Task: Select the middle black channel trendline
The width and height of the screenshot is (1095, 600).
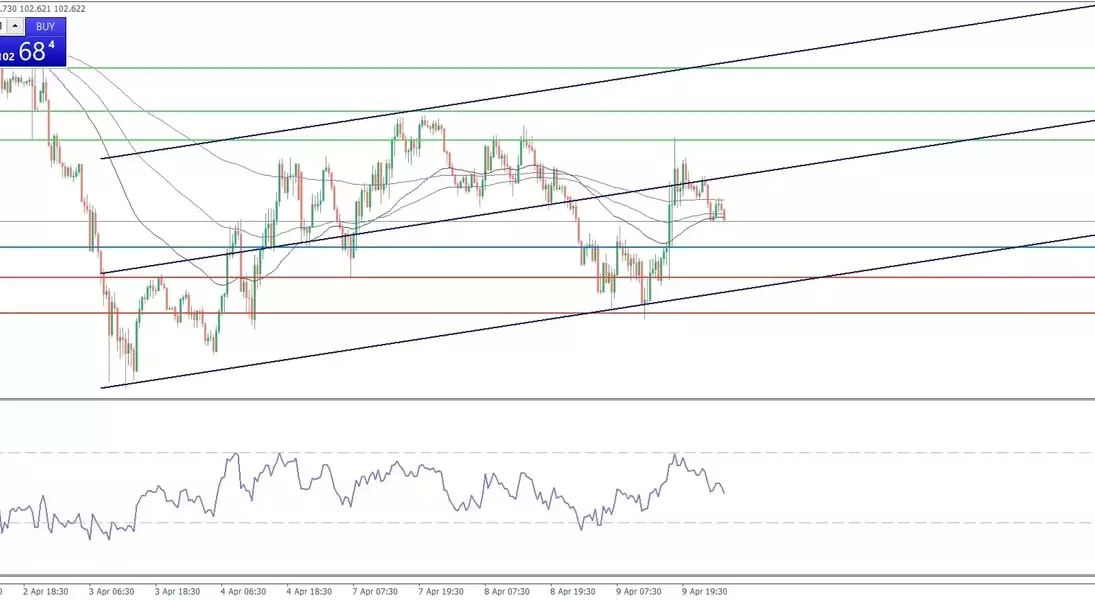Action: (x=900, y=148)
